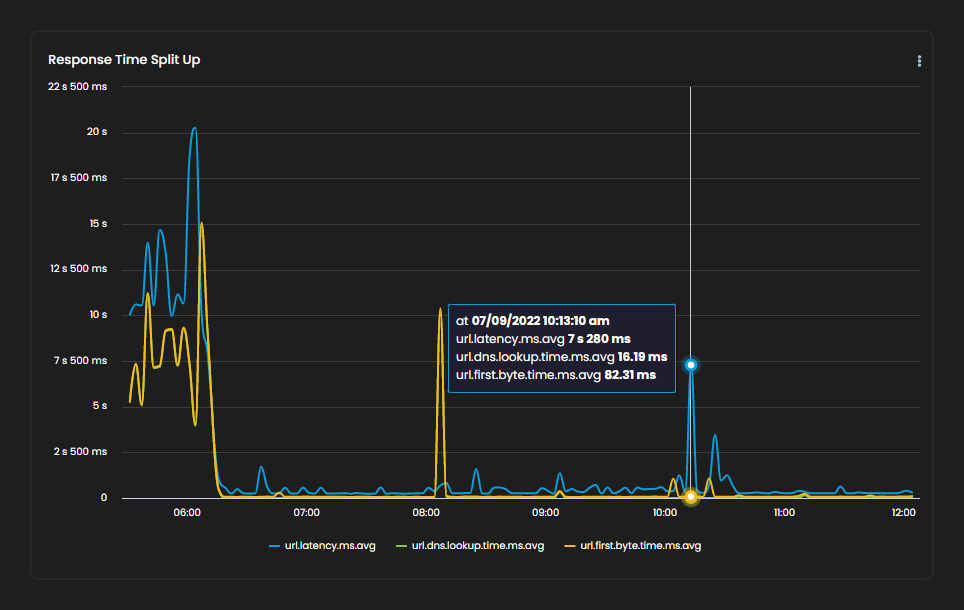964x610 pixels.
Task: Click the 06:00 x-axis label
Action: coord(187,512)
